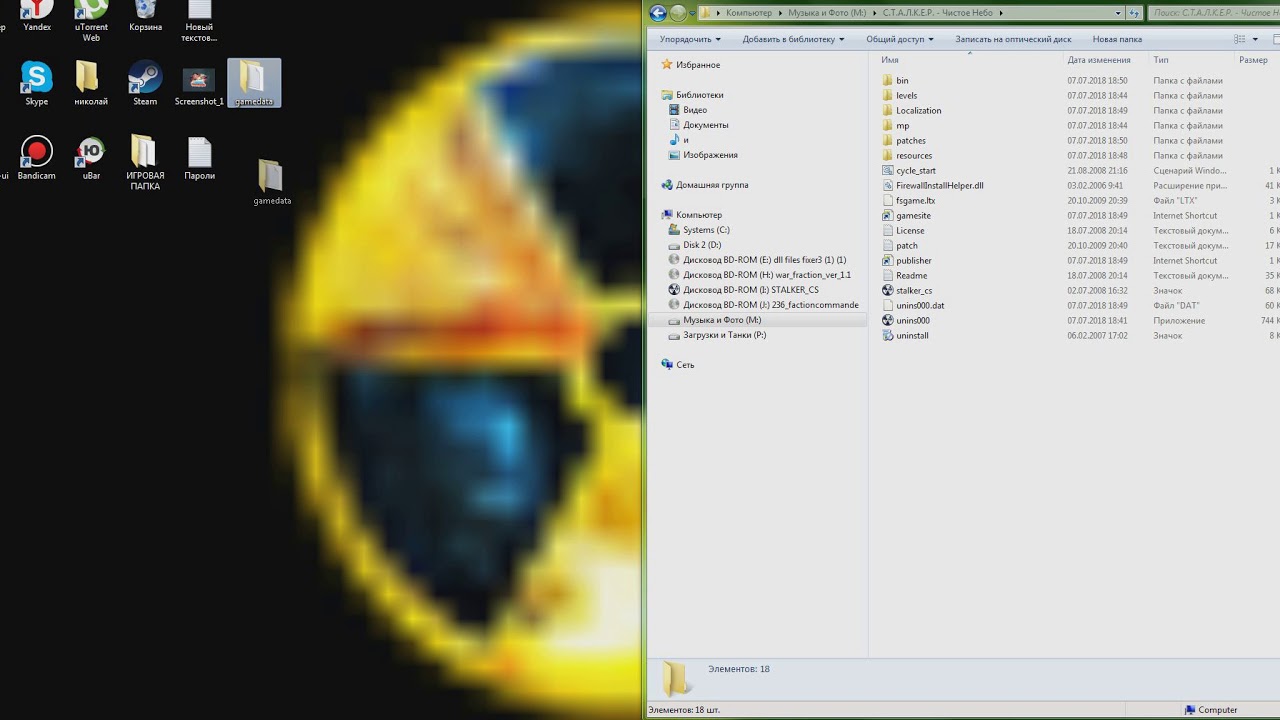Select BD-ROM (I:) STALKER_CS drive

(x=744, y=290)
